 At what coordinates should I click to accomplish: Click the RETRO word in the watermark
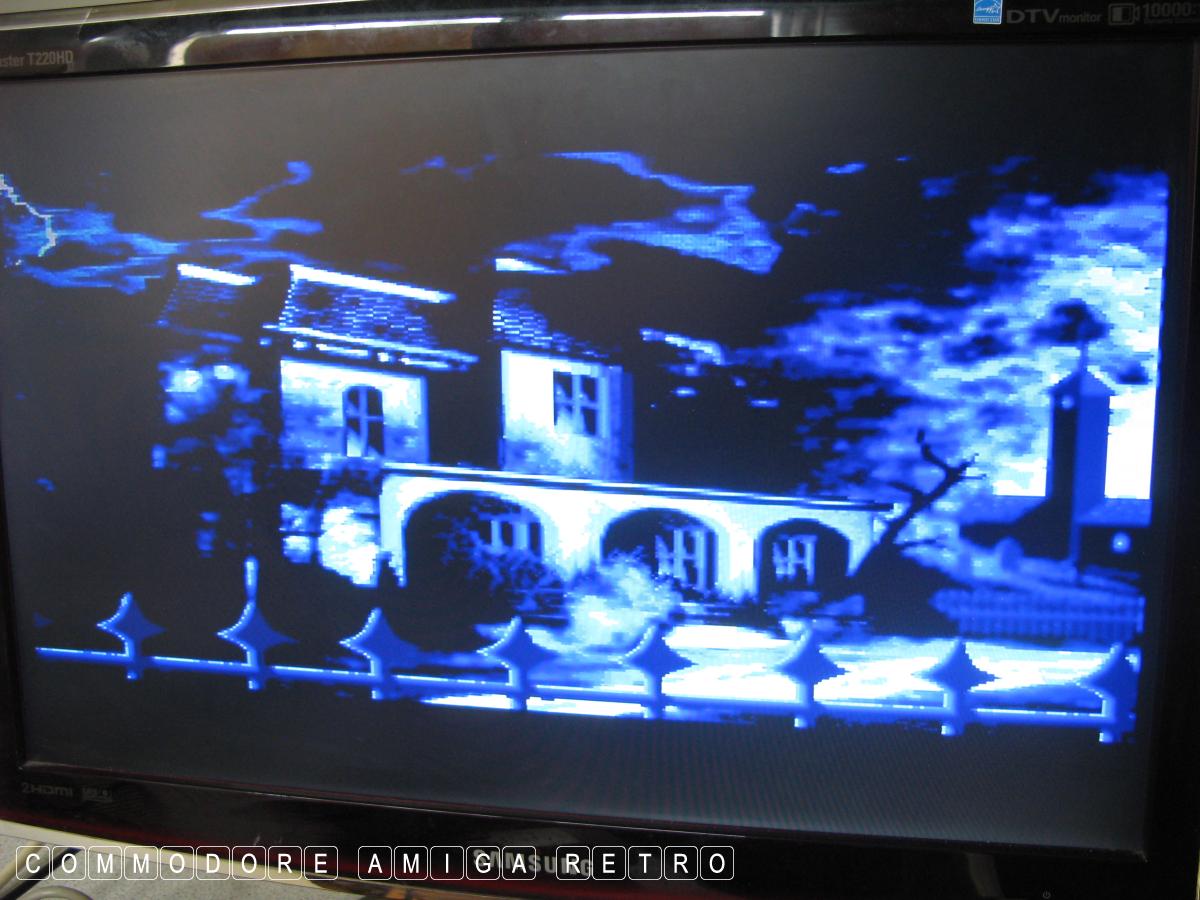tap(645, 863)
